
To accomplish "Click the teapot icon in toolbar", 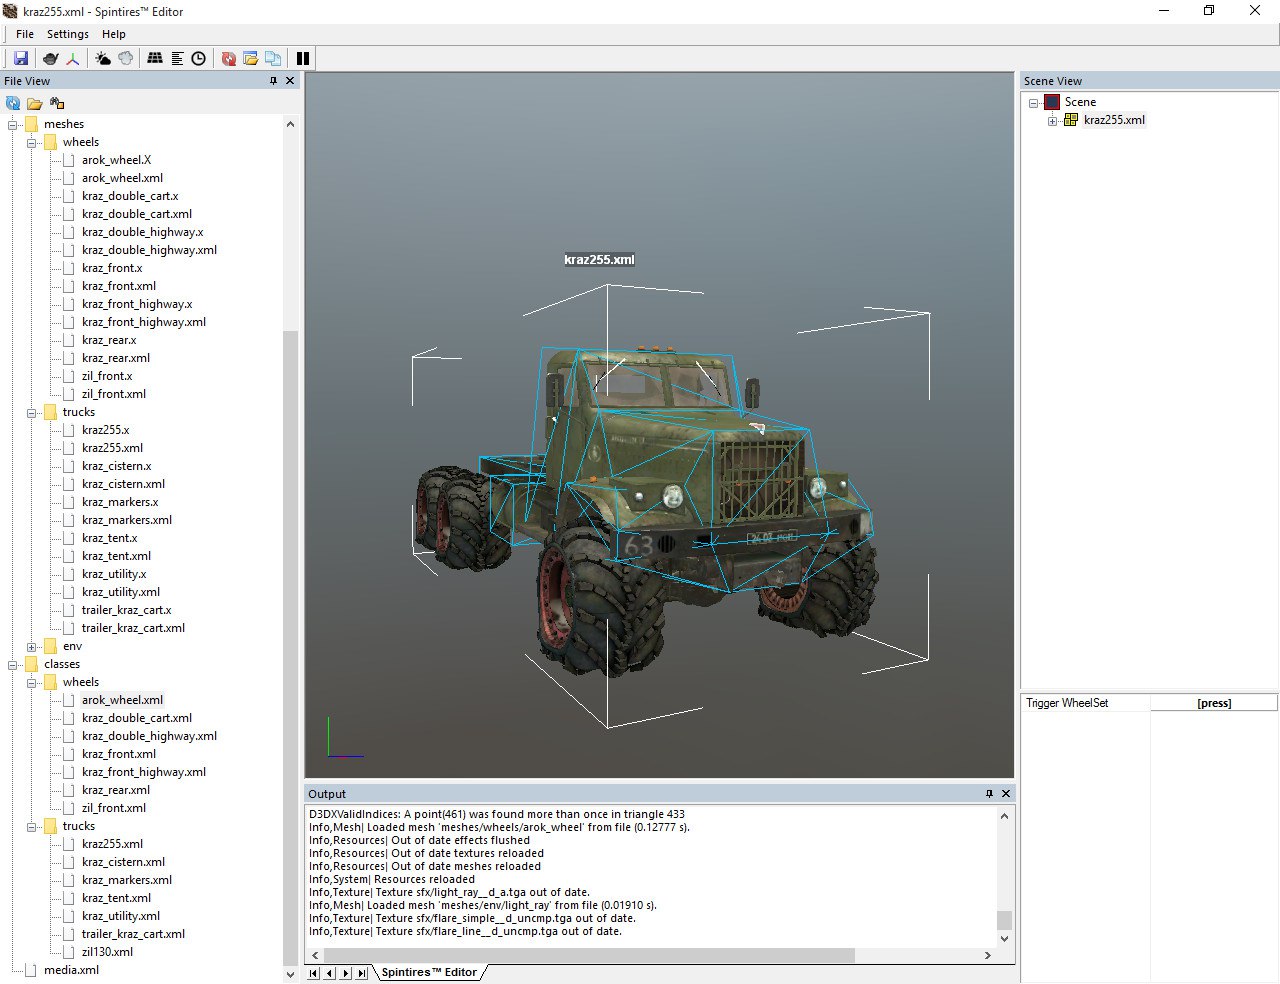I will click(50, 58).
